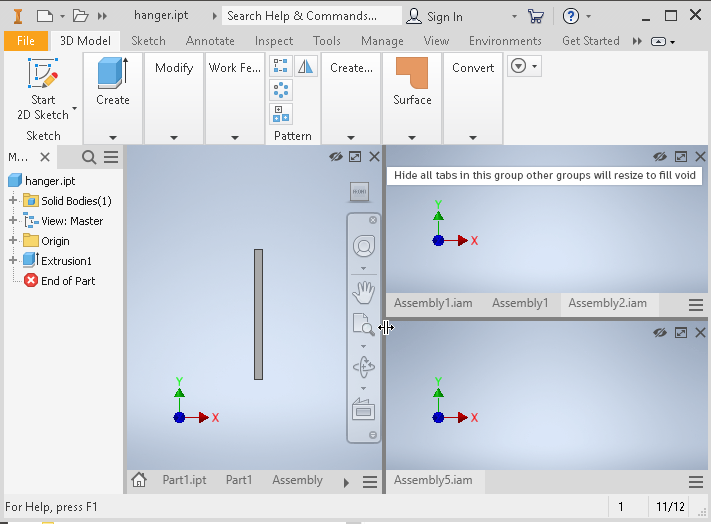Expand the View: Master tree node
The width and height of the screenshot is (711, 524).
click(13, 220)
